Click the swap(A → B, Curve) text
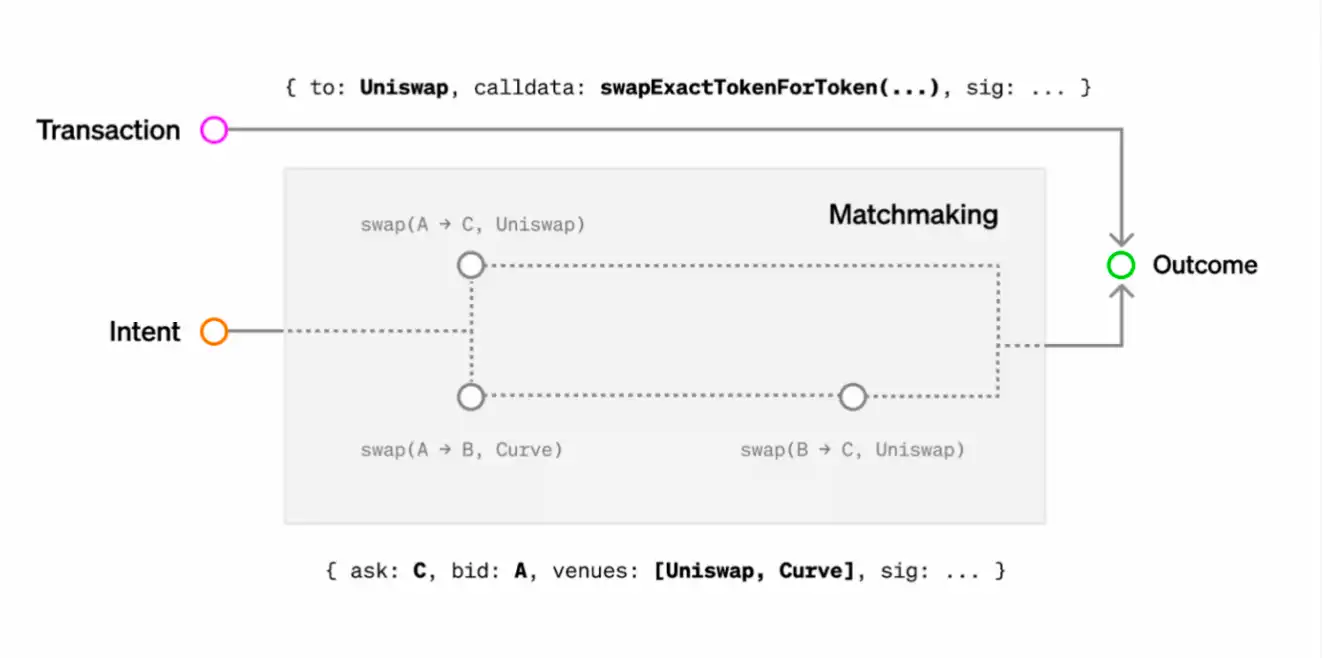This screenshot has width=1344, height=658. pyautogui.click(x=462, y=450)
